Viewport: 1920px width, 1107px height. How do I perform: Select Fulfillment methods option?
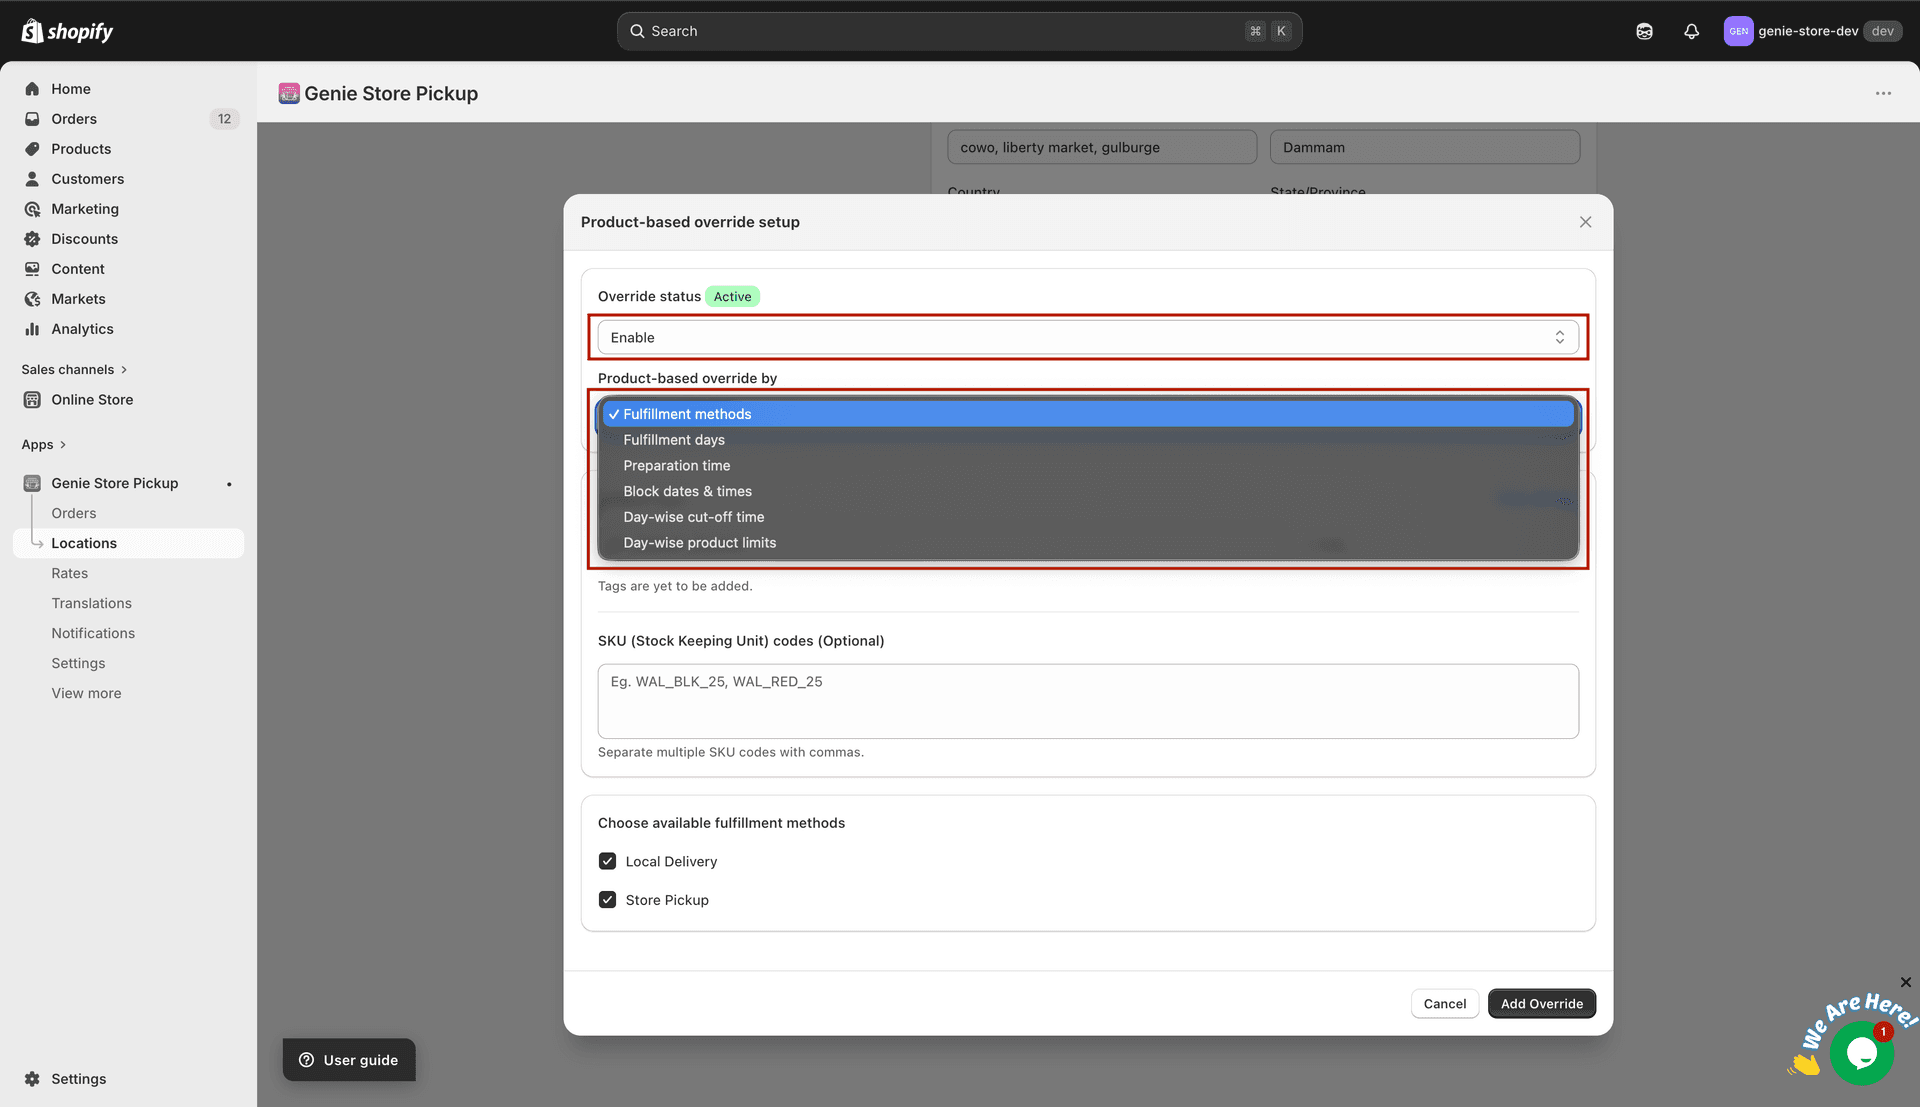1088,414
